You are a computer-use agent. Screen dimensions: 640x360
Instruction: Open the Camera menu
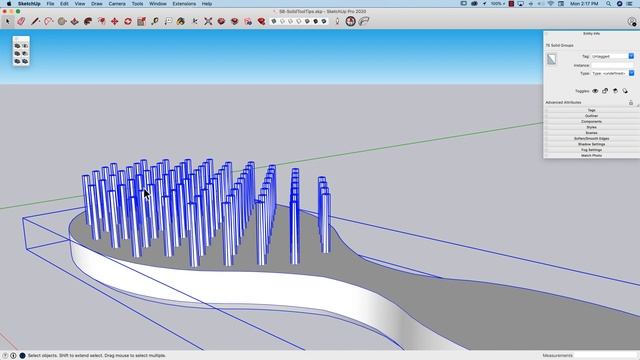[x=117, y=4]
